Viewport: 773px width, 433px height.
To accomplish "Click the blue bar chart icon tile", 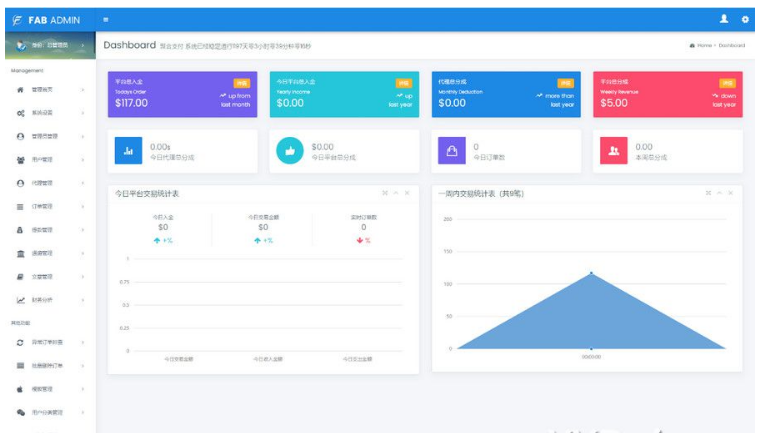I will click(x=128, y=150).
